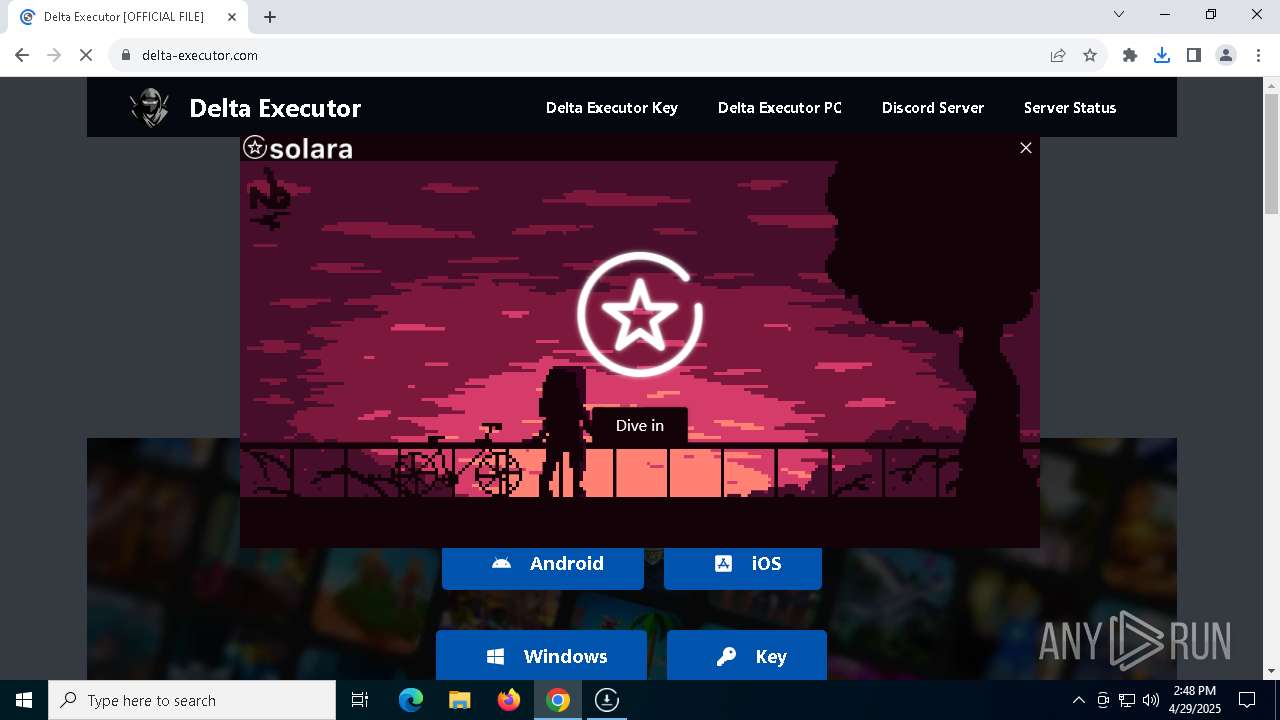Show hidden system tray icons
The height and width of the screenshot is (720, 1280).
pyautogui.click(x=1078, y=700)
